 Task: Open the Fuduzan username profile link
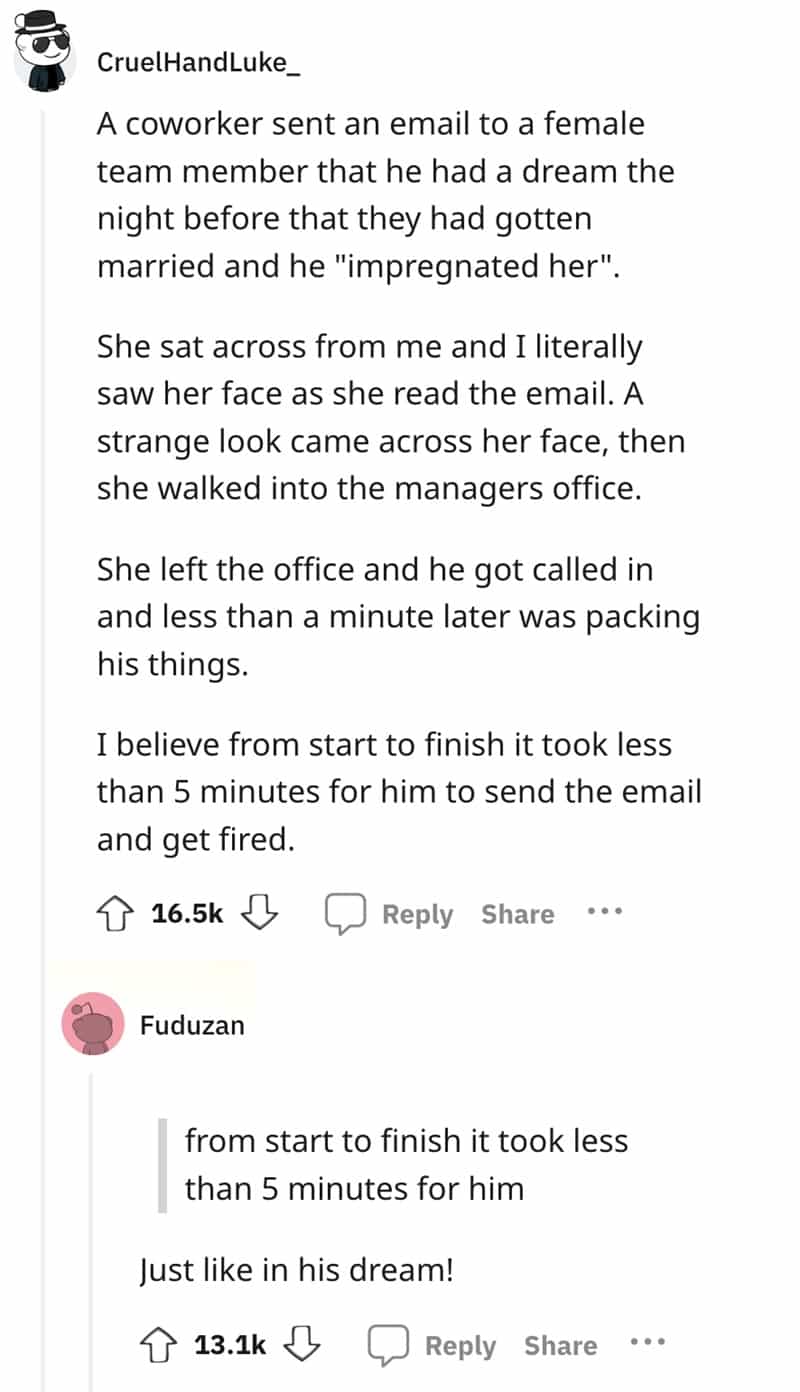[192, 1025]
